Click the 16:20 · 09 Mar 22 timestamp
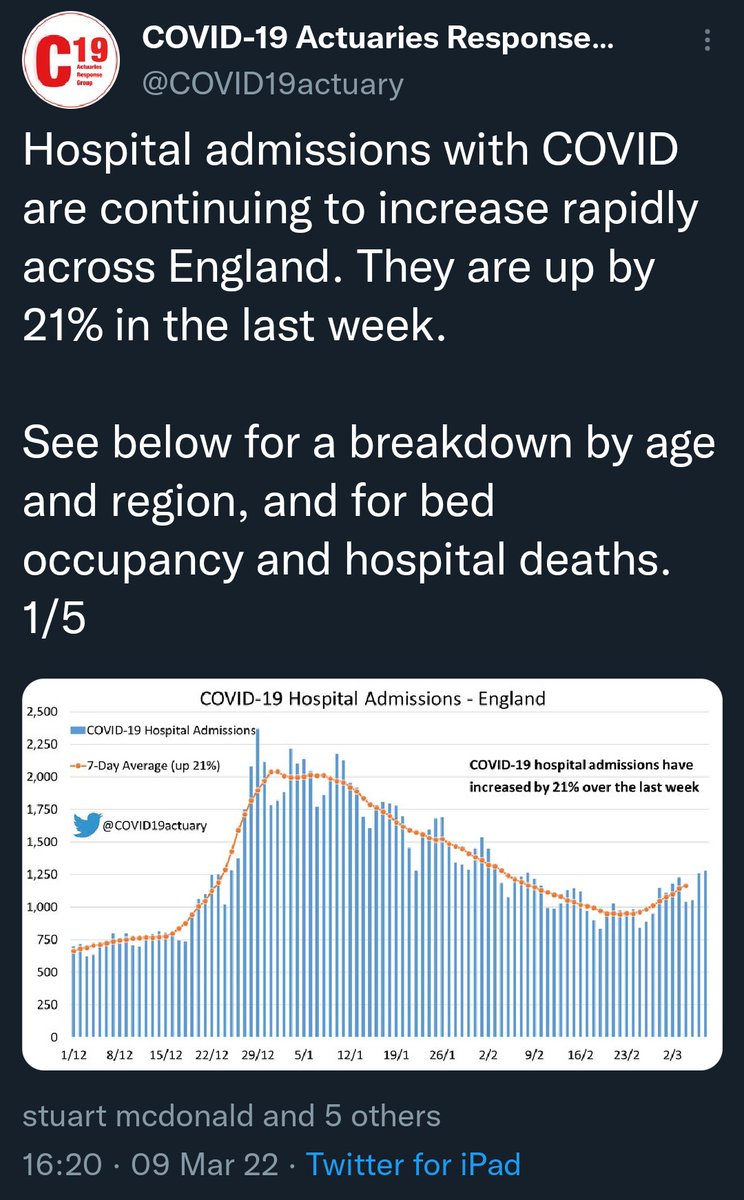The image size is (744, 1200). (155, 1165)
